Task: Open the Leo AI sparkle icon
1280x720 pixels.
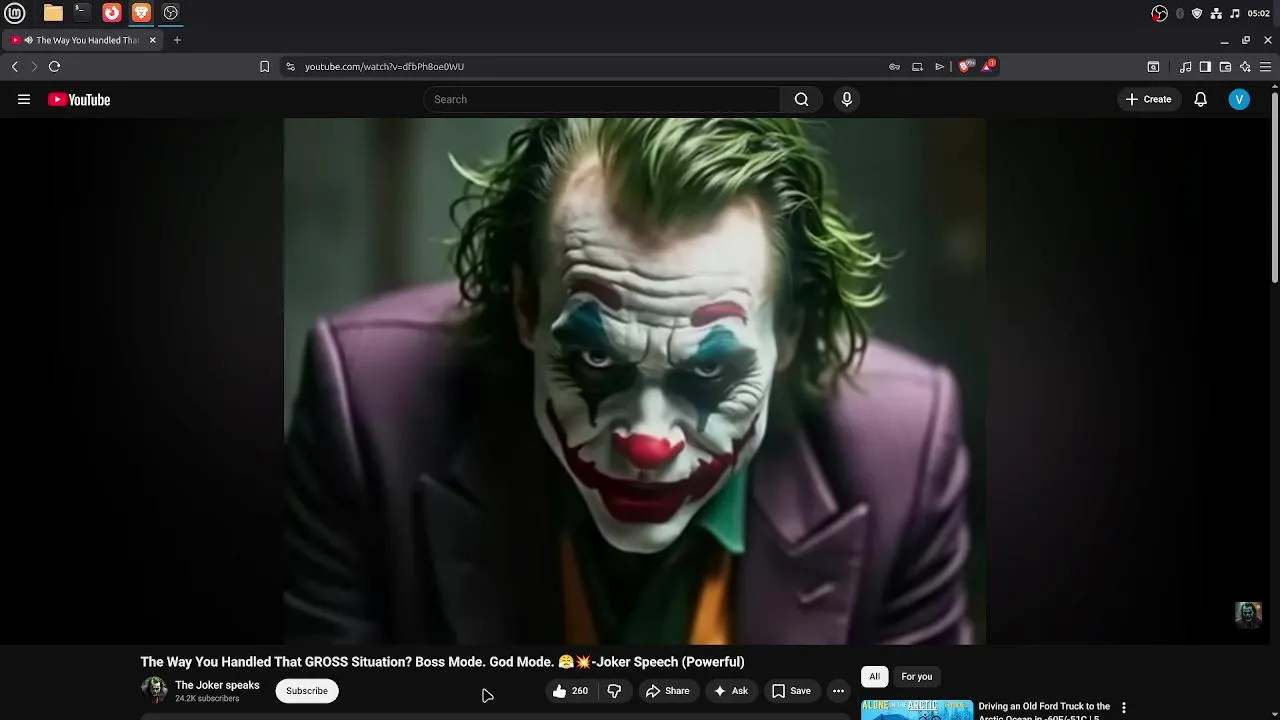Action: click(x=1245, y=67)
